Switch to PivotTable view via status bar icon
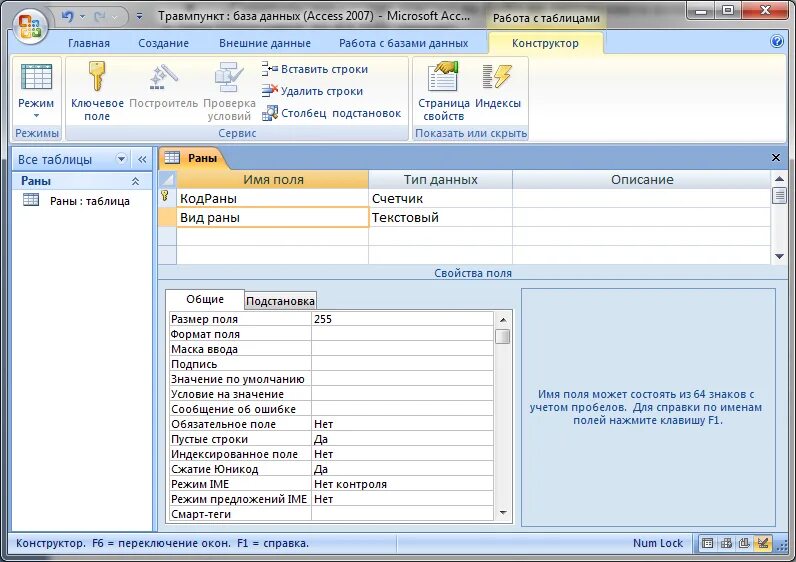 (x=726, y=543)
